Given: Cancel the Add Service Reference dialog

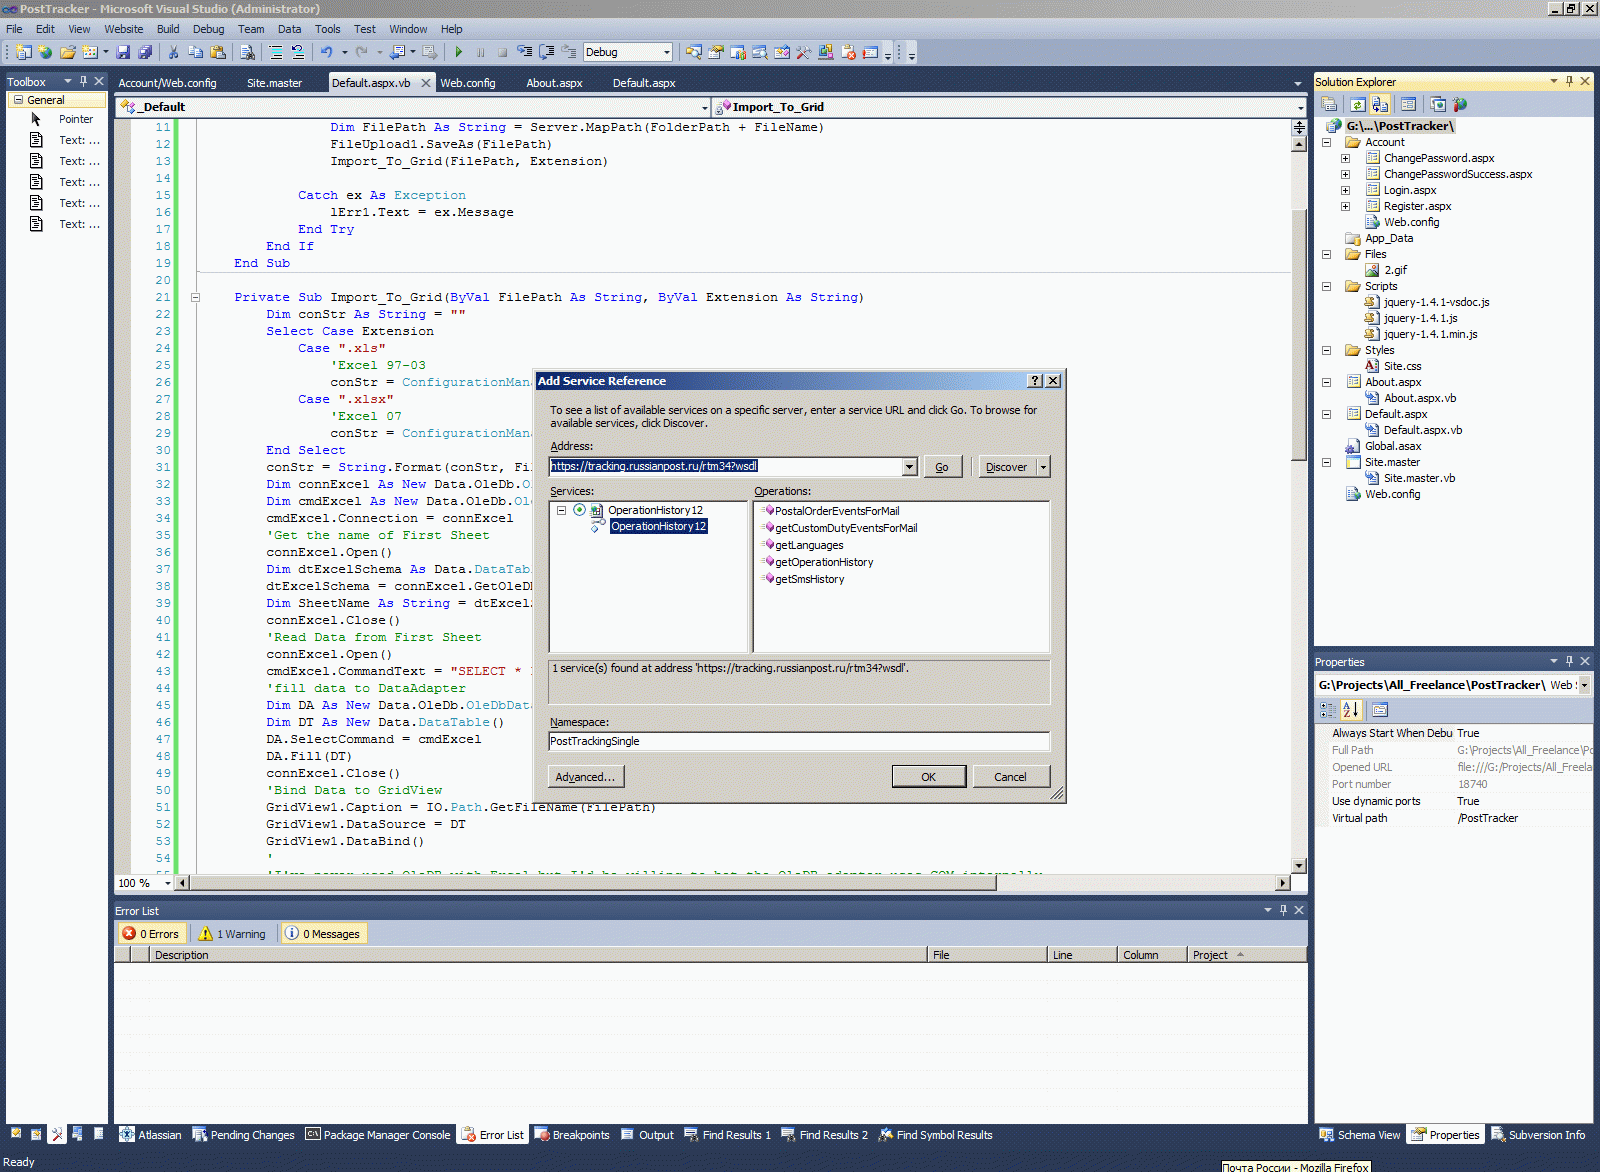Looking at the screenshot, I should [1010, 777].
